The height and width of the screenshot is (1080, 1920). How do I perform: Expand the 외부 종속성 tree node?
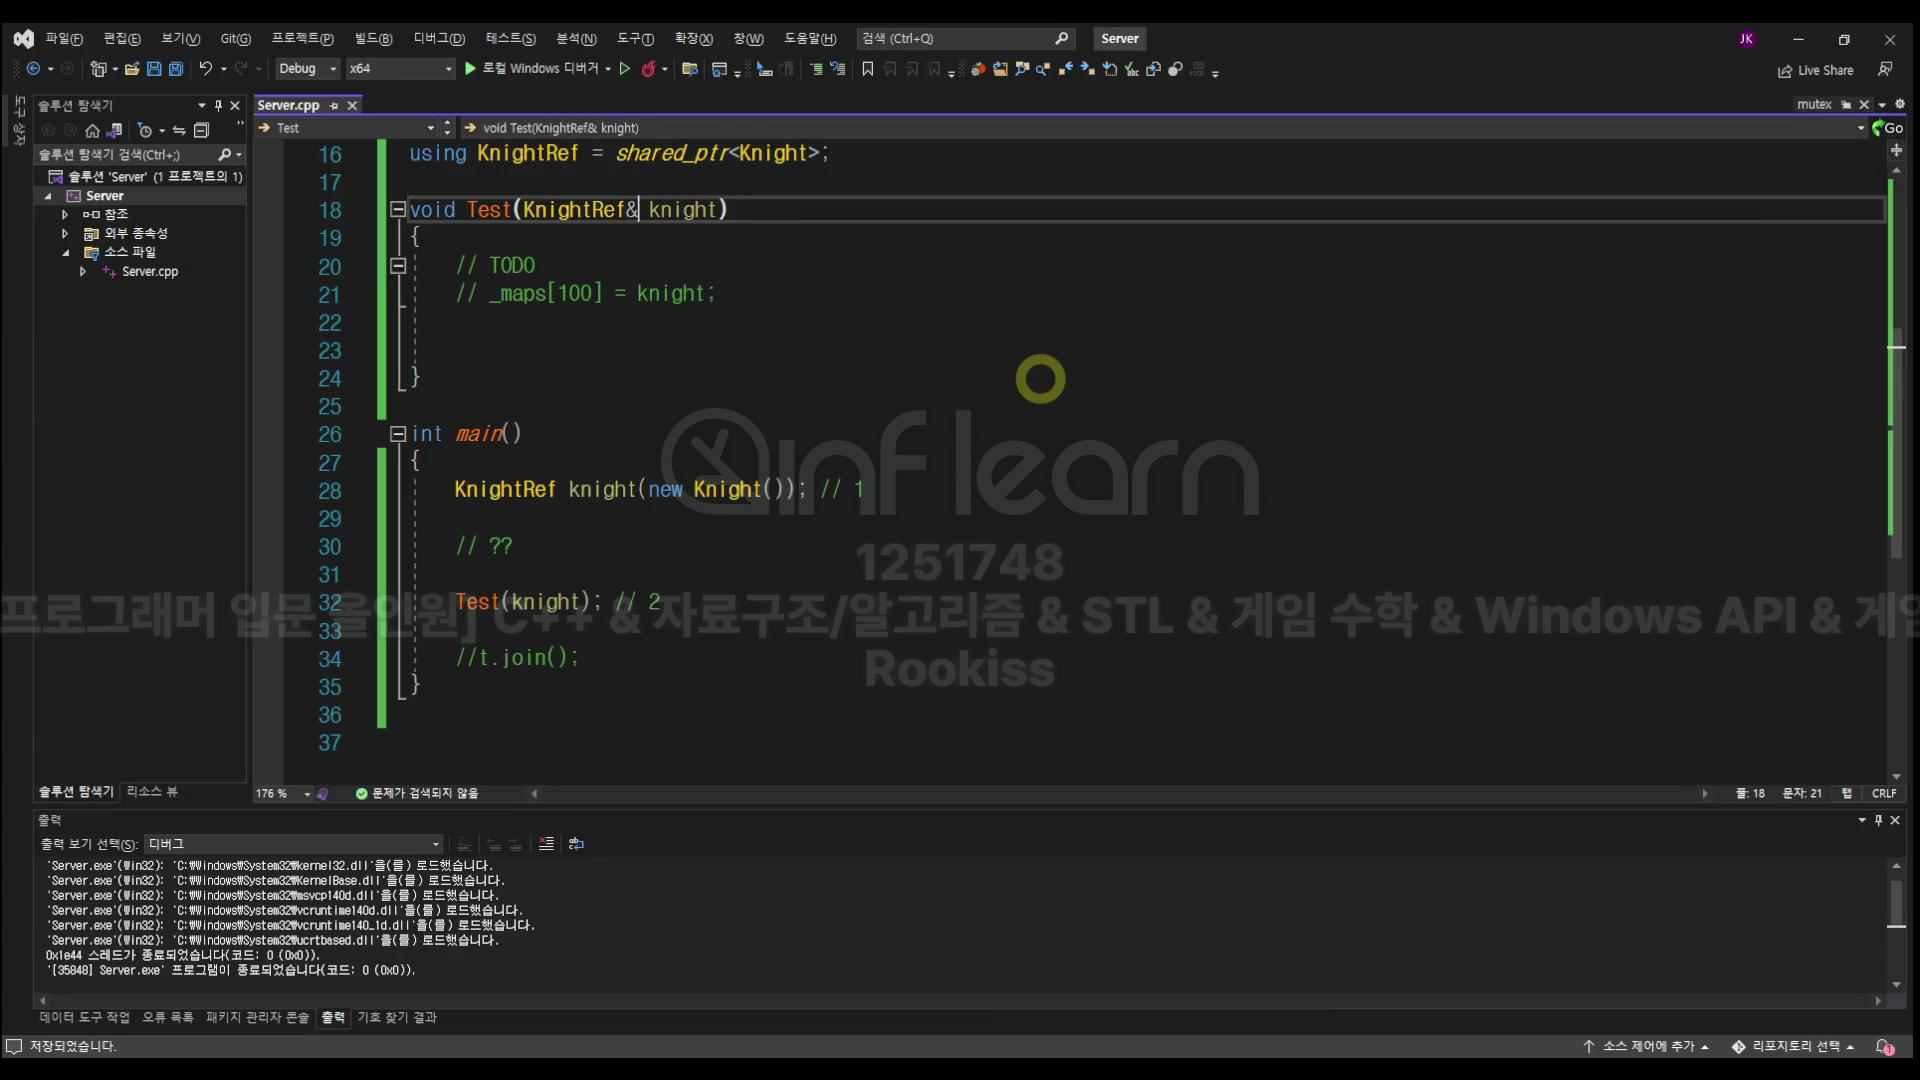tap(65, 234)
